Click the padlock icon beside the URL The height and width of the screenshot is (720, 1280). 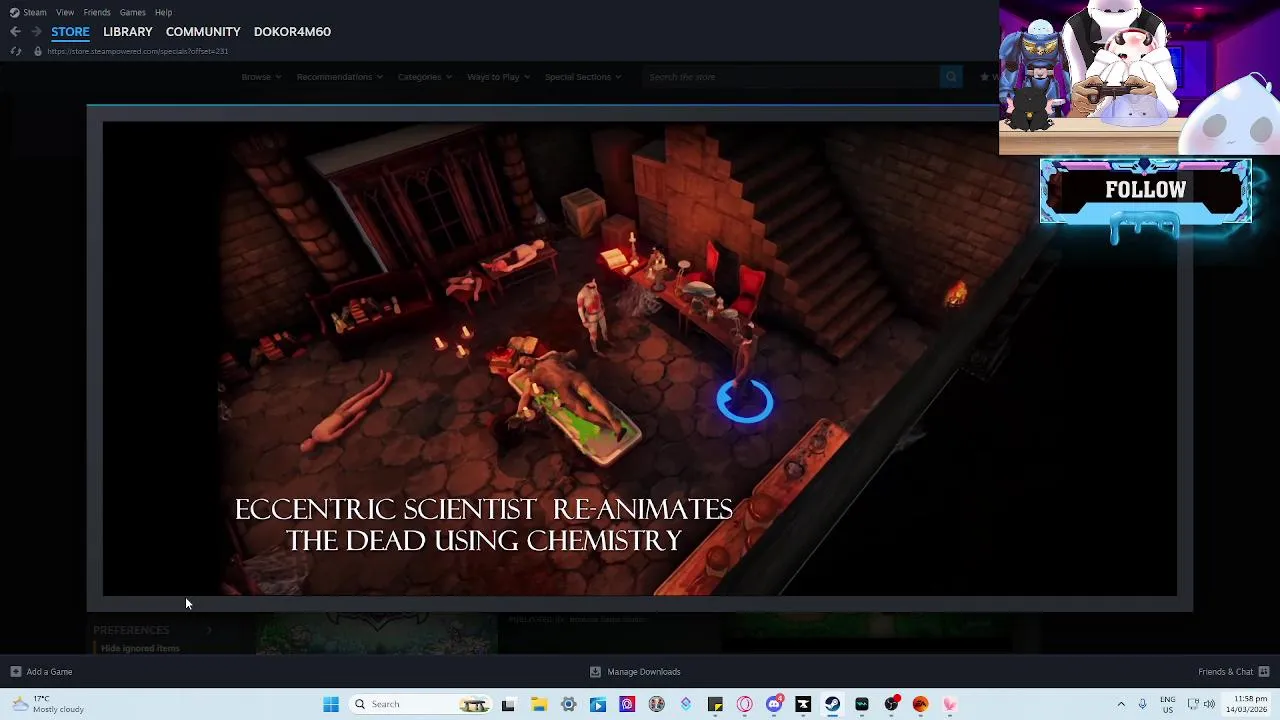click(x=38, y=51)
